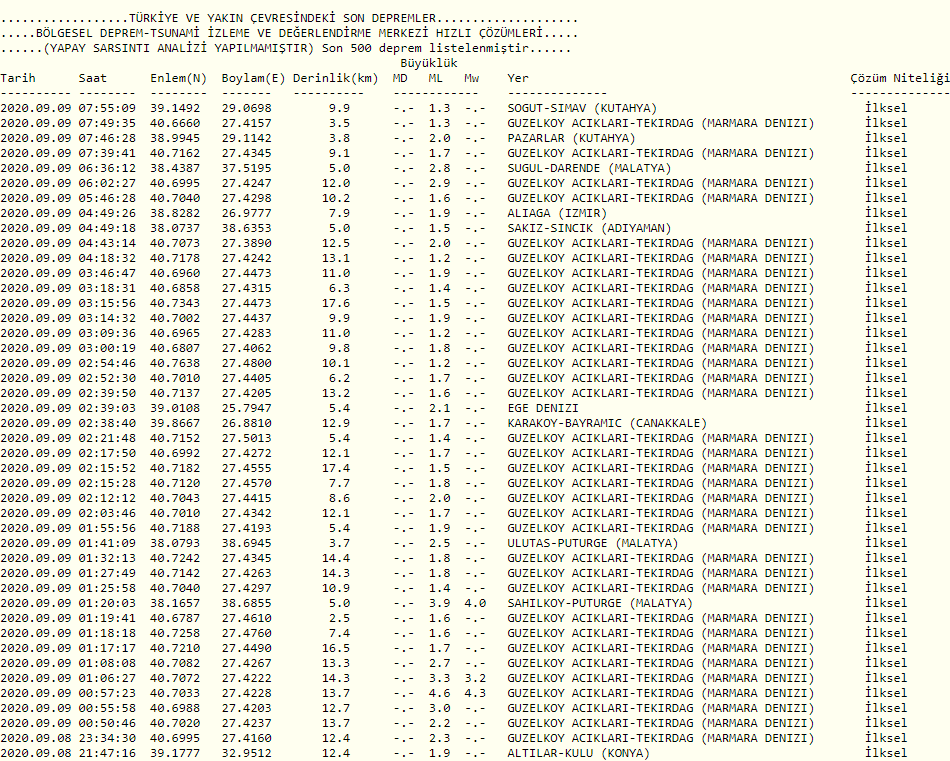Image resolution: width=950 pixels, height=761 pixels.
Task: Click the "Saat" column header
Action: tap(93, 78)
